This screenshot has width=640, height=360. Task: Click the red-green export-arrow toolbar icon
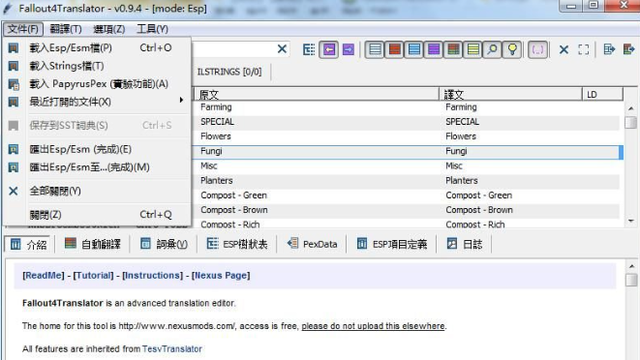629,49
